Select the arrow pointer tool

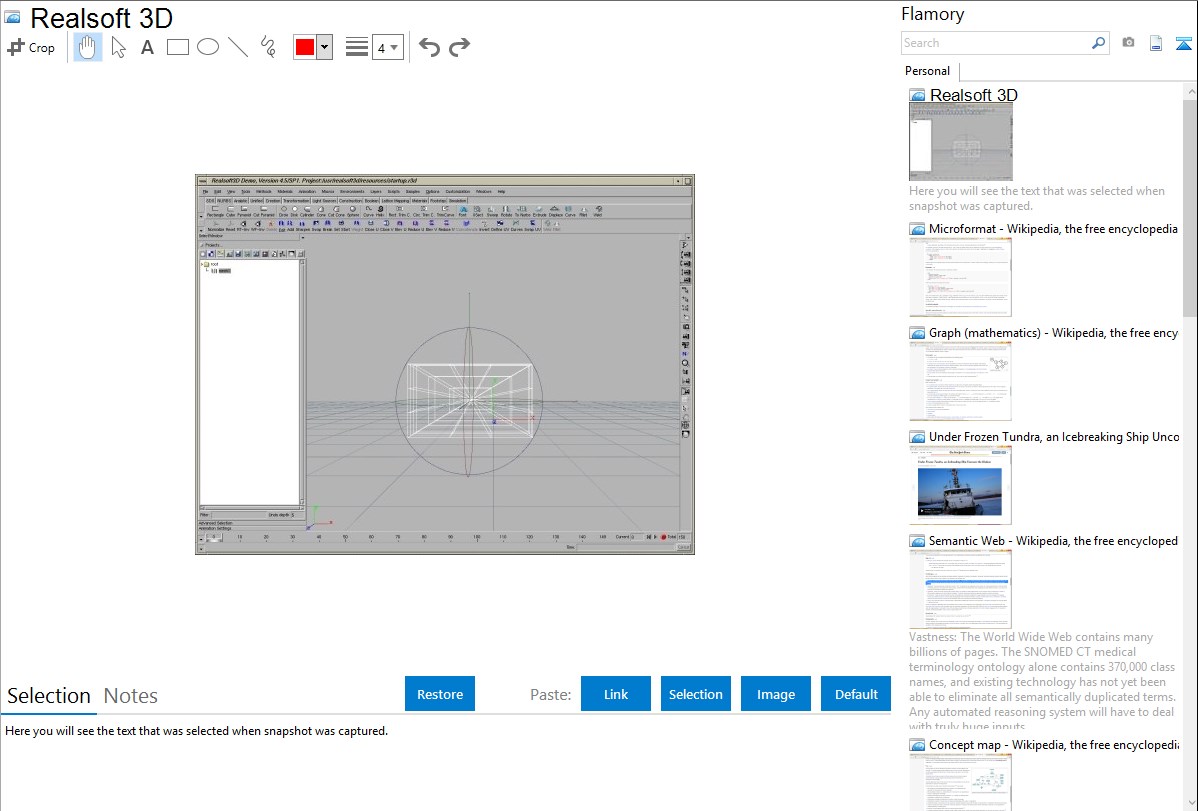tap(118, 47)
